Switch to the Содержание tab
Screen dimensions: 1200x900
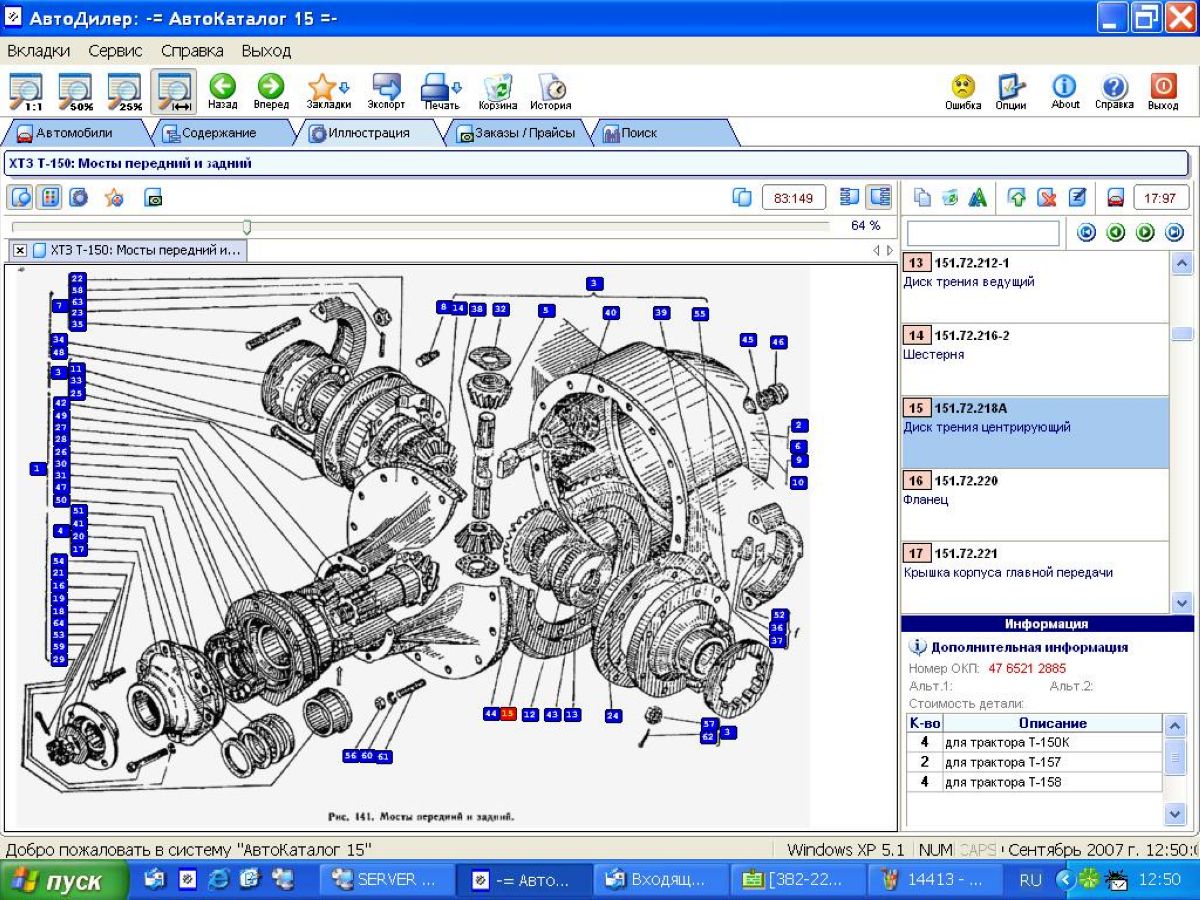210,133
